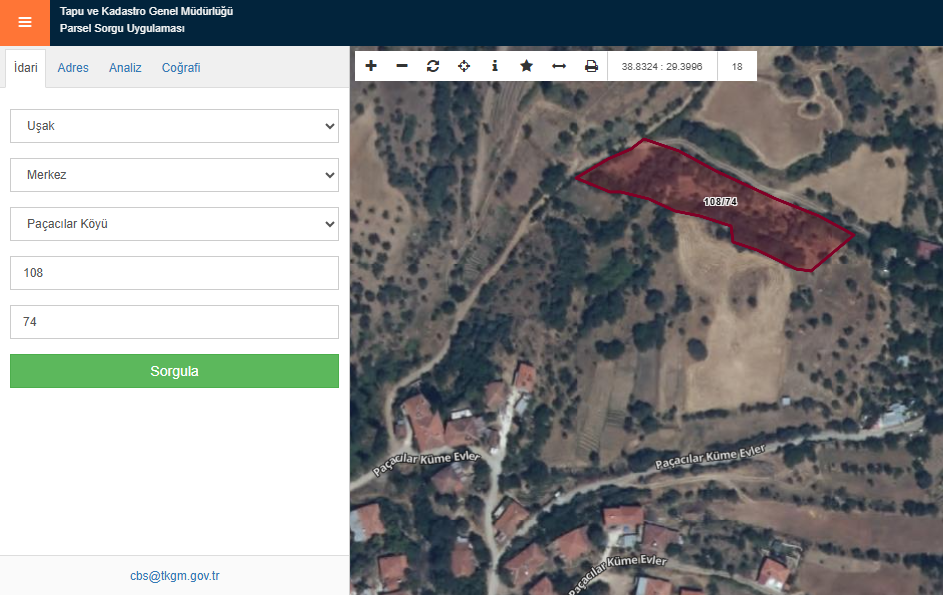Open the Merkez district dropdown

tap(174, 175)
